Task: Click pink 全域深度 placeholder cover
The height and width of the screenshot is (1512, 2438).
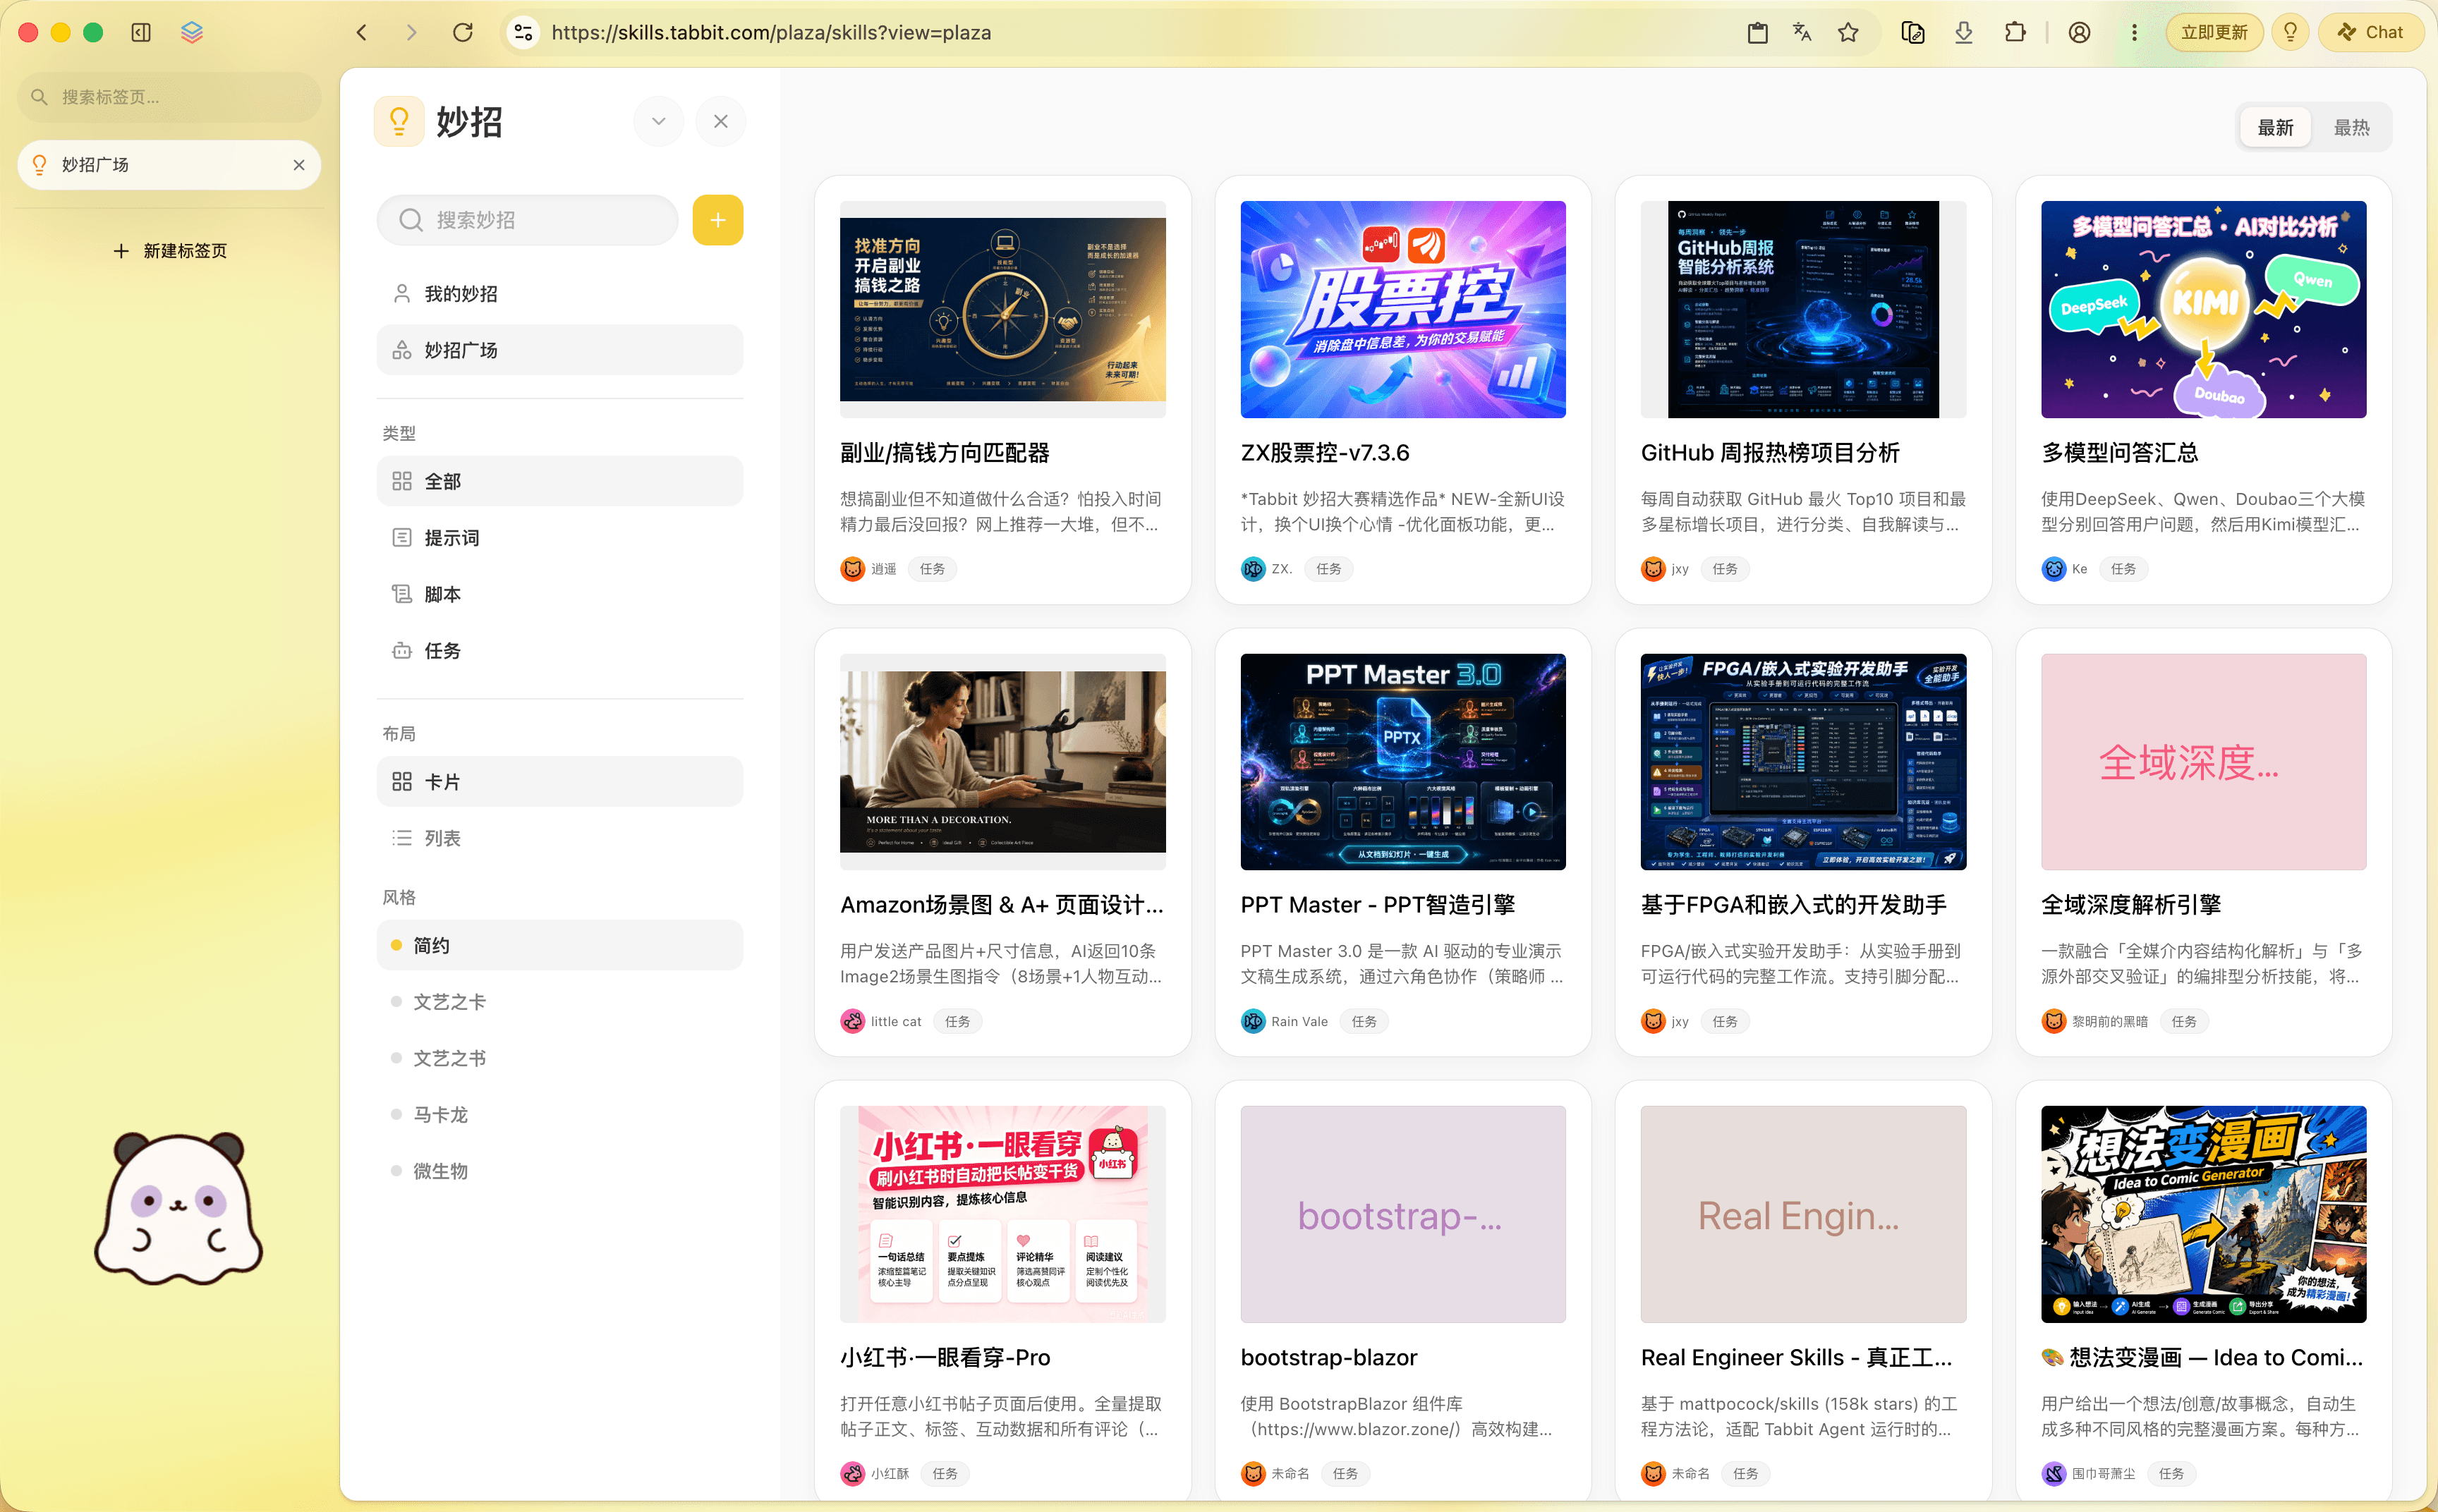Action: tap(2204, 762)
